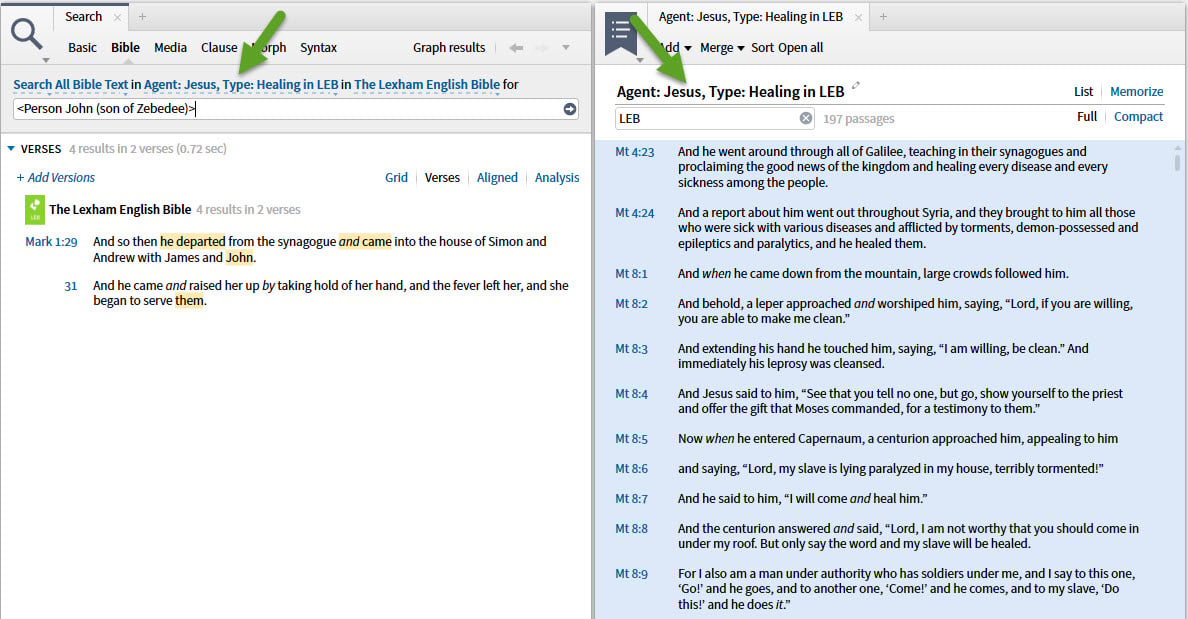Click the Agent: Jesus, Type: Healing in LEB search link
The height and width of the screenshot is (619, 1188).
coord(241,85)
